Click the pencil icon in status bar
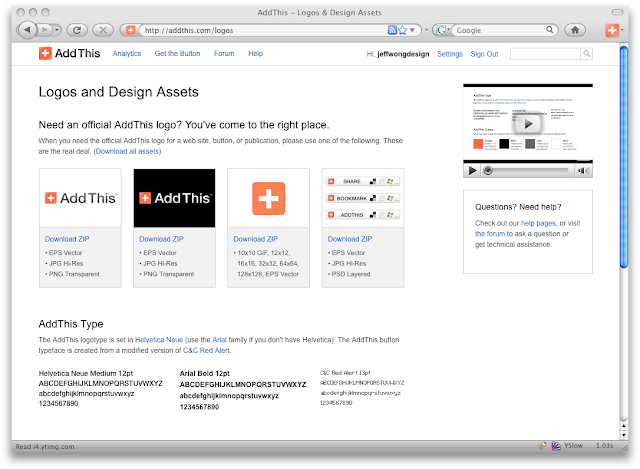The height and width of the screenshot is (469, 640). click(x=542, y=446)
